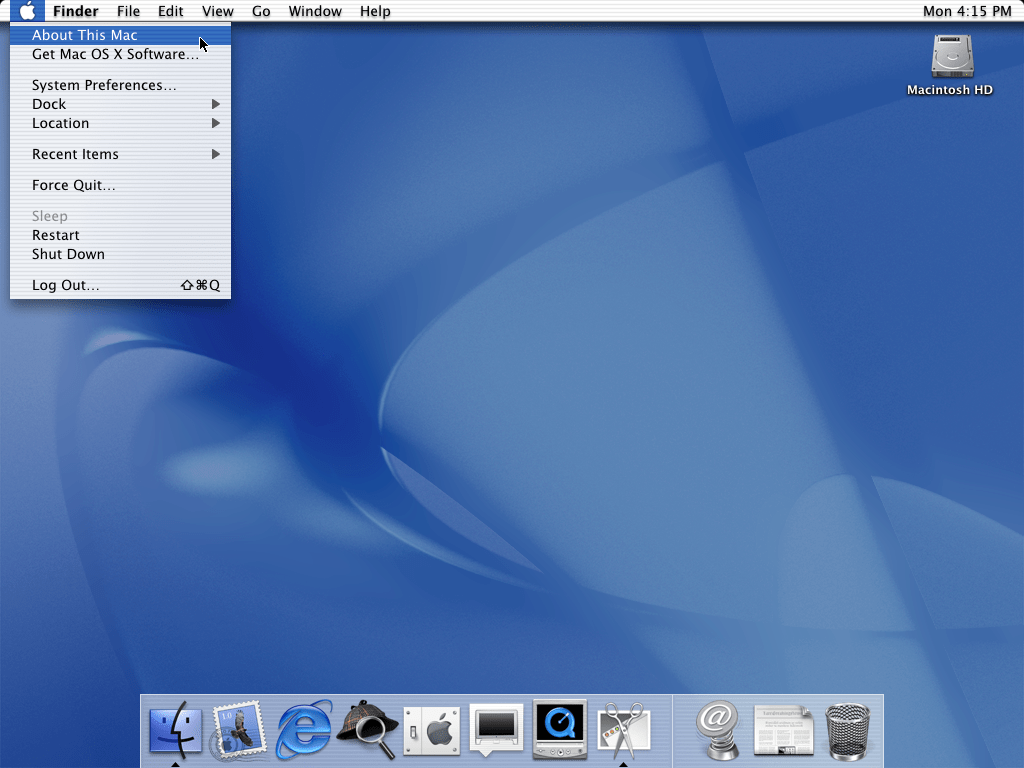This screenshot has height=768, width=1024.
Task: Open the newspaper document in Dock
Action: (x=783, y=731)
